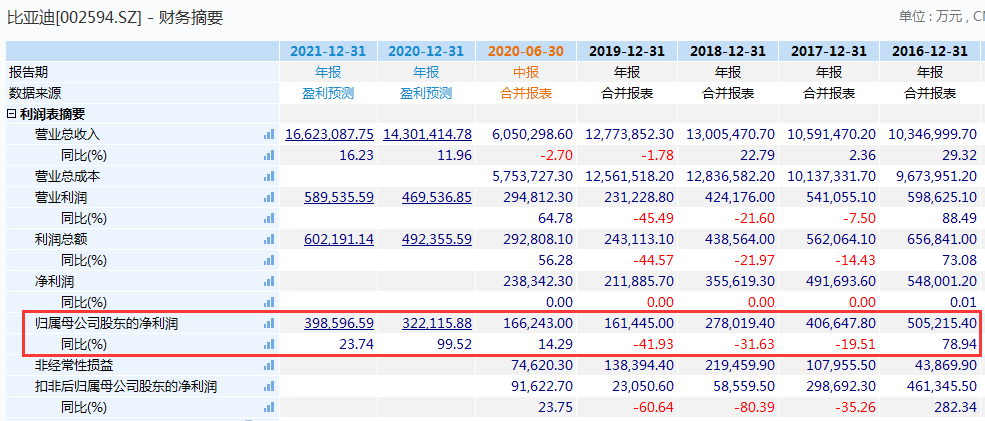Select the 2020-12-31 column header
Image resolution: width=985 pixels, height=421 pixels.
tap(426, 51)
